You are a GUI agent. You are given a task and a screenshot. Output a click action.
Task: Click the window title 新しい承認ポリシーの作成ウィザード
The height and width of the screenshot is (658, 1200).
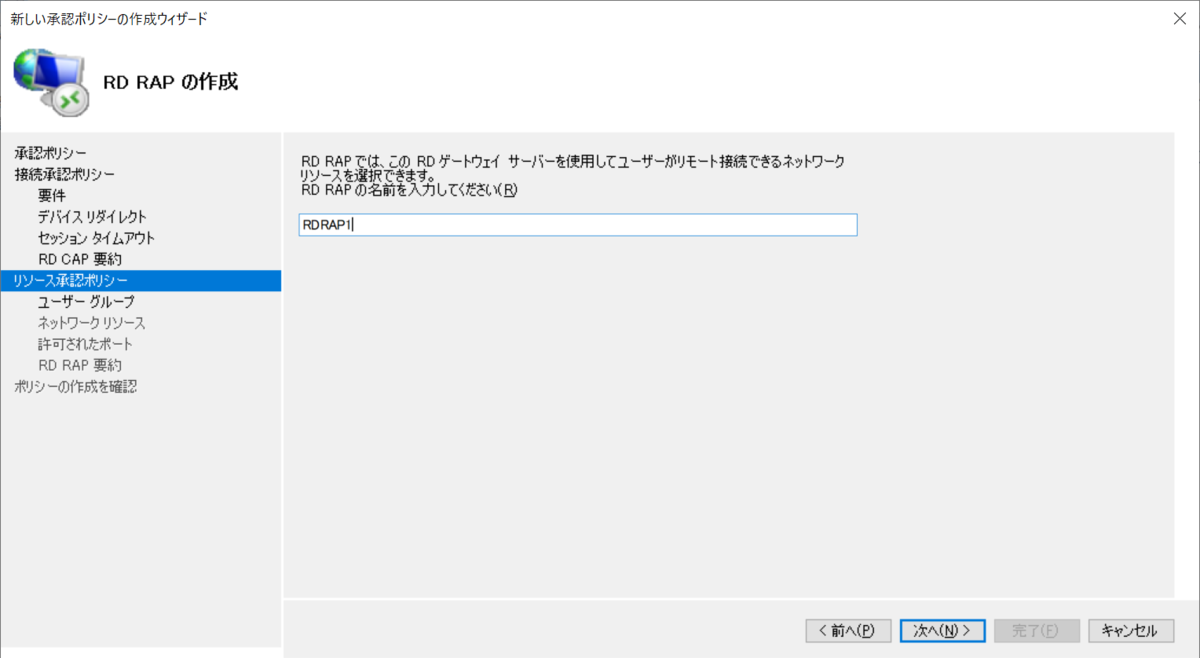[x=109, y=18]
